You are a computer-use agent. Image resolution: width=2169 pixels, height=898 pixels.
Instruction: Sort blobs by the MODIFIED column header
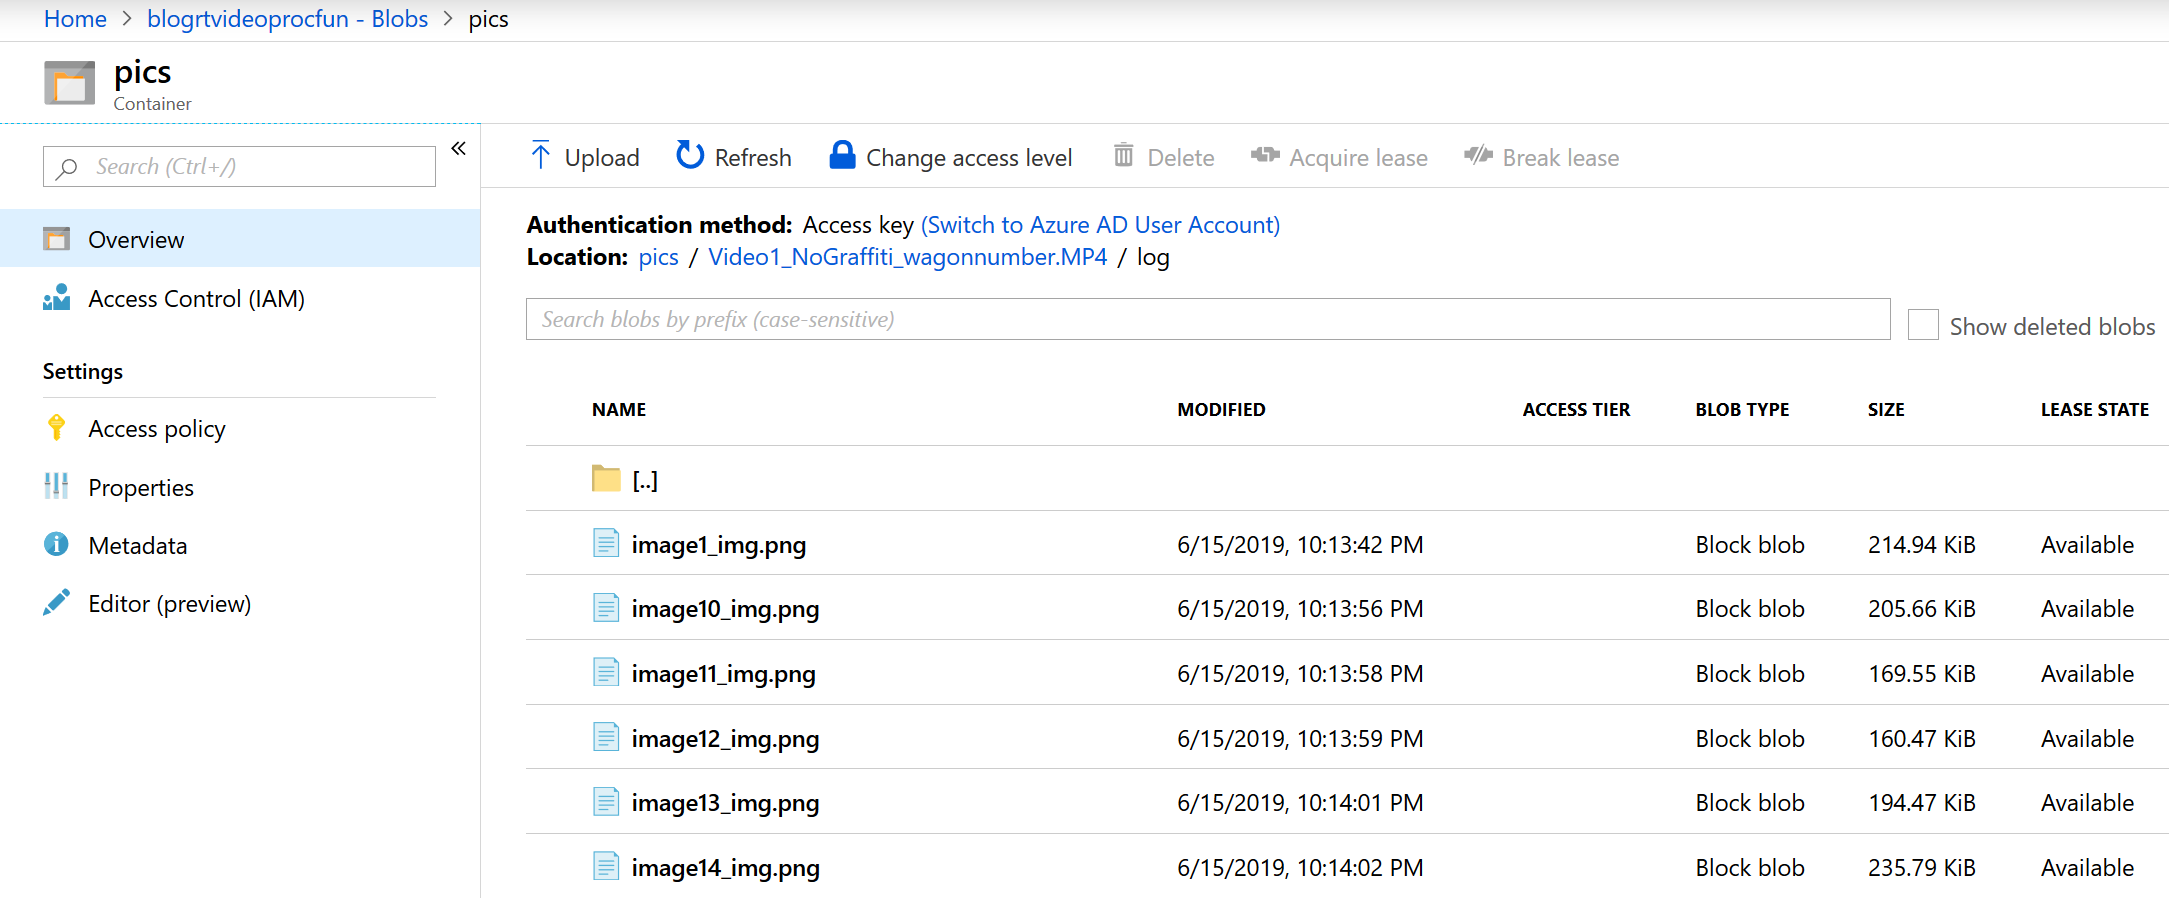pos(1221,410)
